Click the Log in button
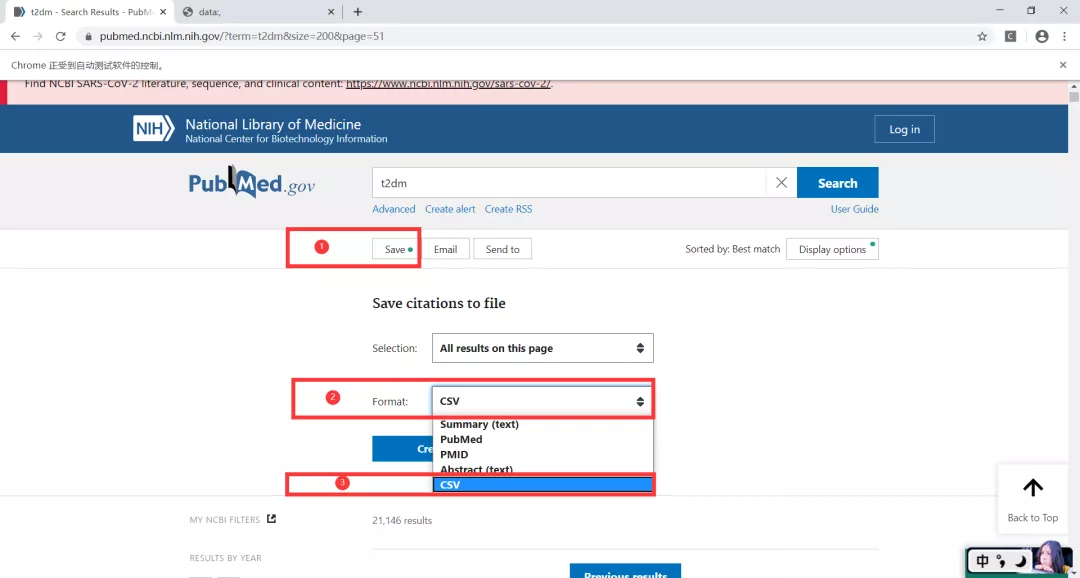The width and height of the screenshot is (1080, 578). [904, 129]
